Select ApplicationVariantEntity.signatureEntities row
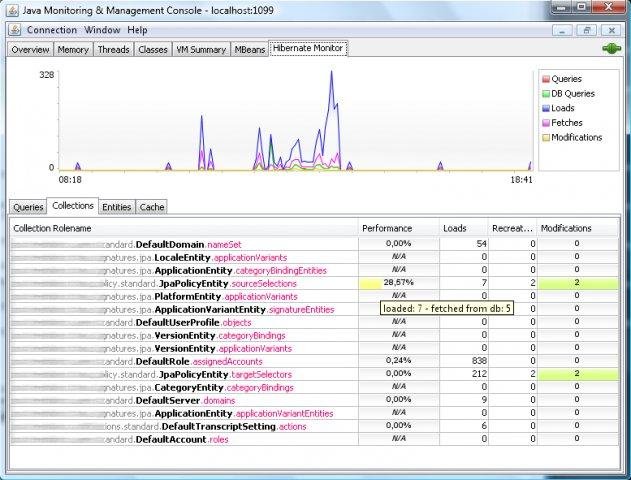Screen dimensions: 631x480 315,309
